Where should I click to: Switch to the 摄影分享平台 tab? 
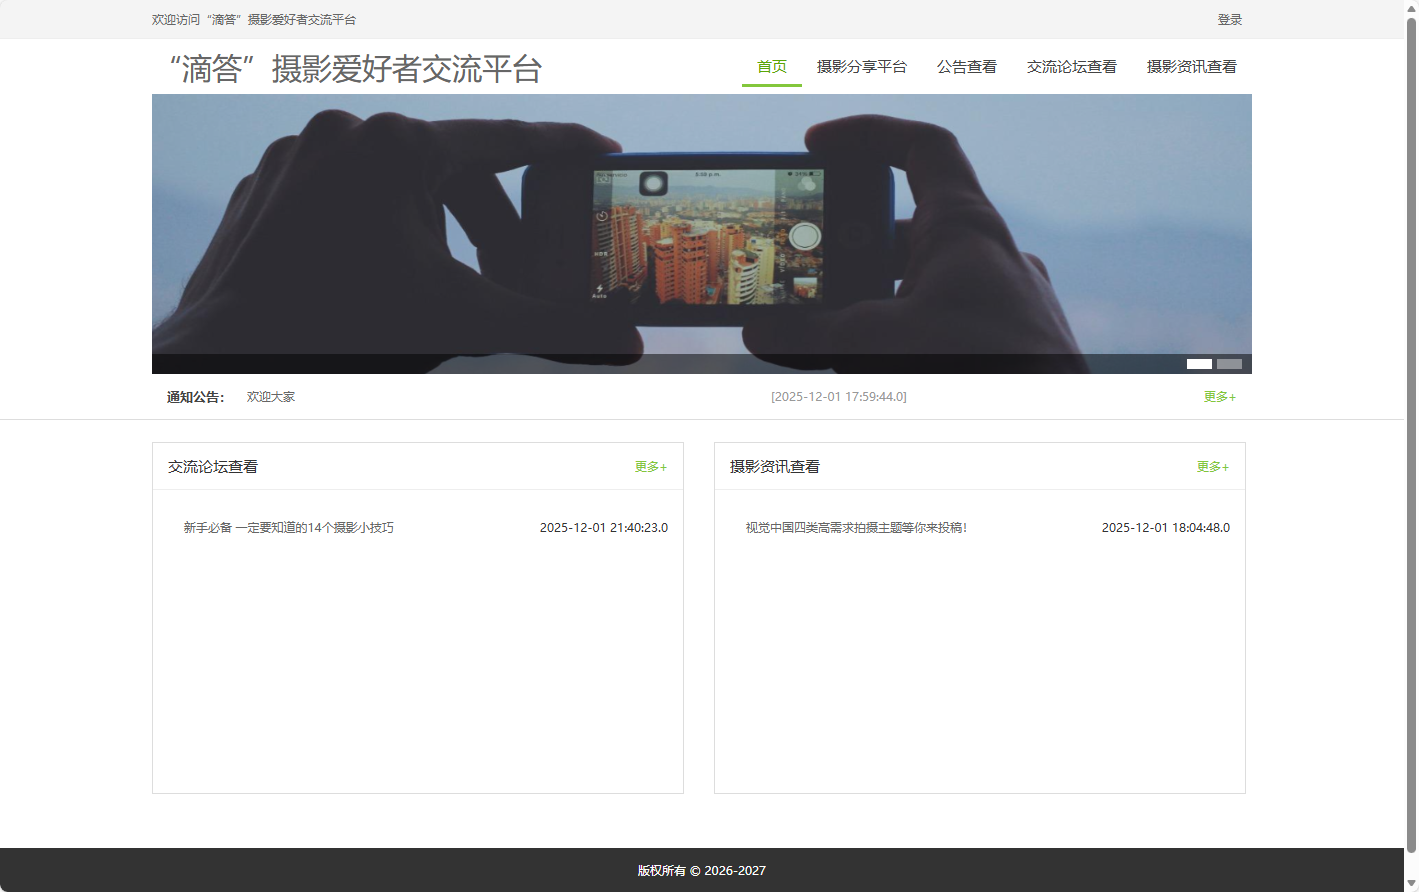pos(862,67)
